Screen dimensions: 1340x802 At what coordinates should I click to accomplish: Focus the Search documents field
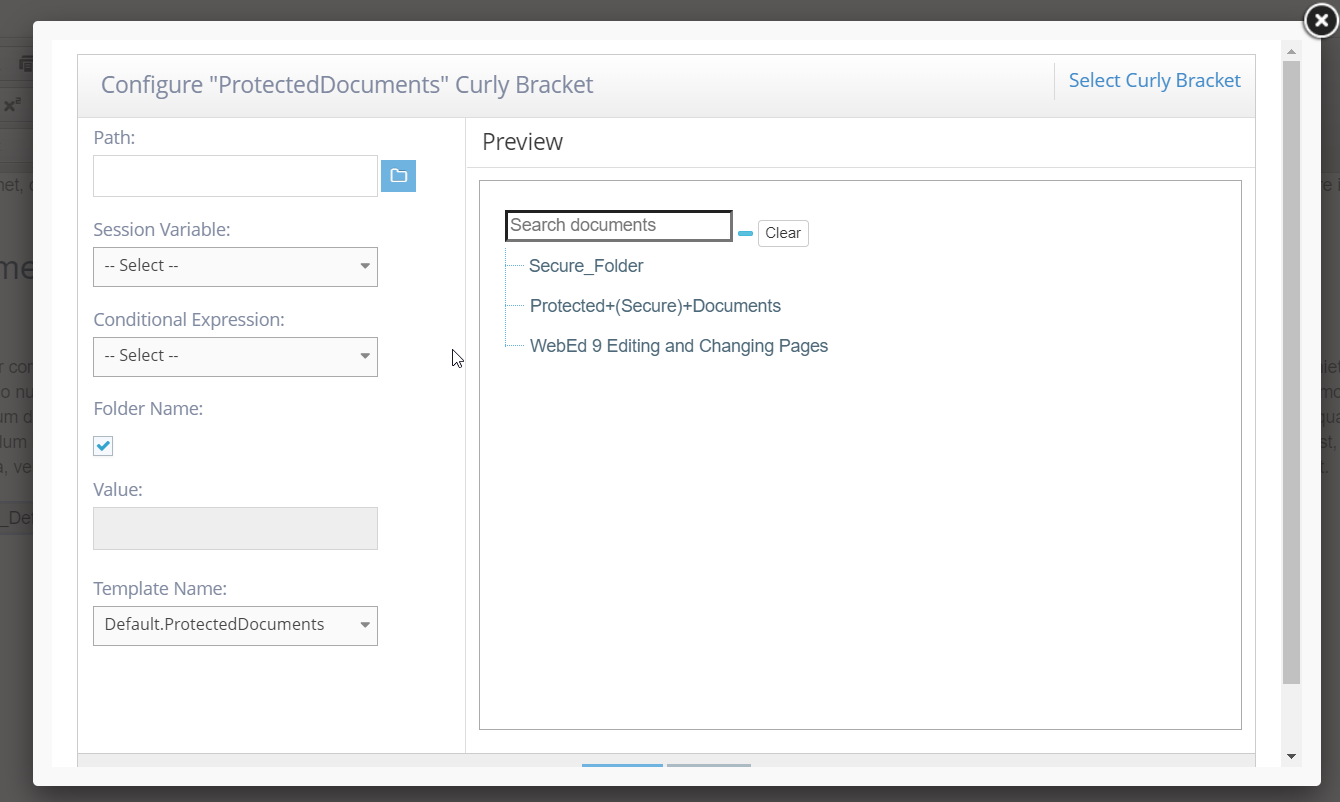tap(618, 226)
